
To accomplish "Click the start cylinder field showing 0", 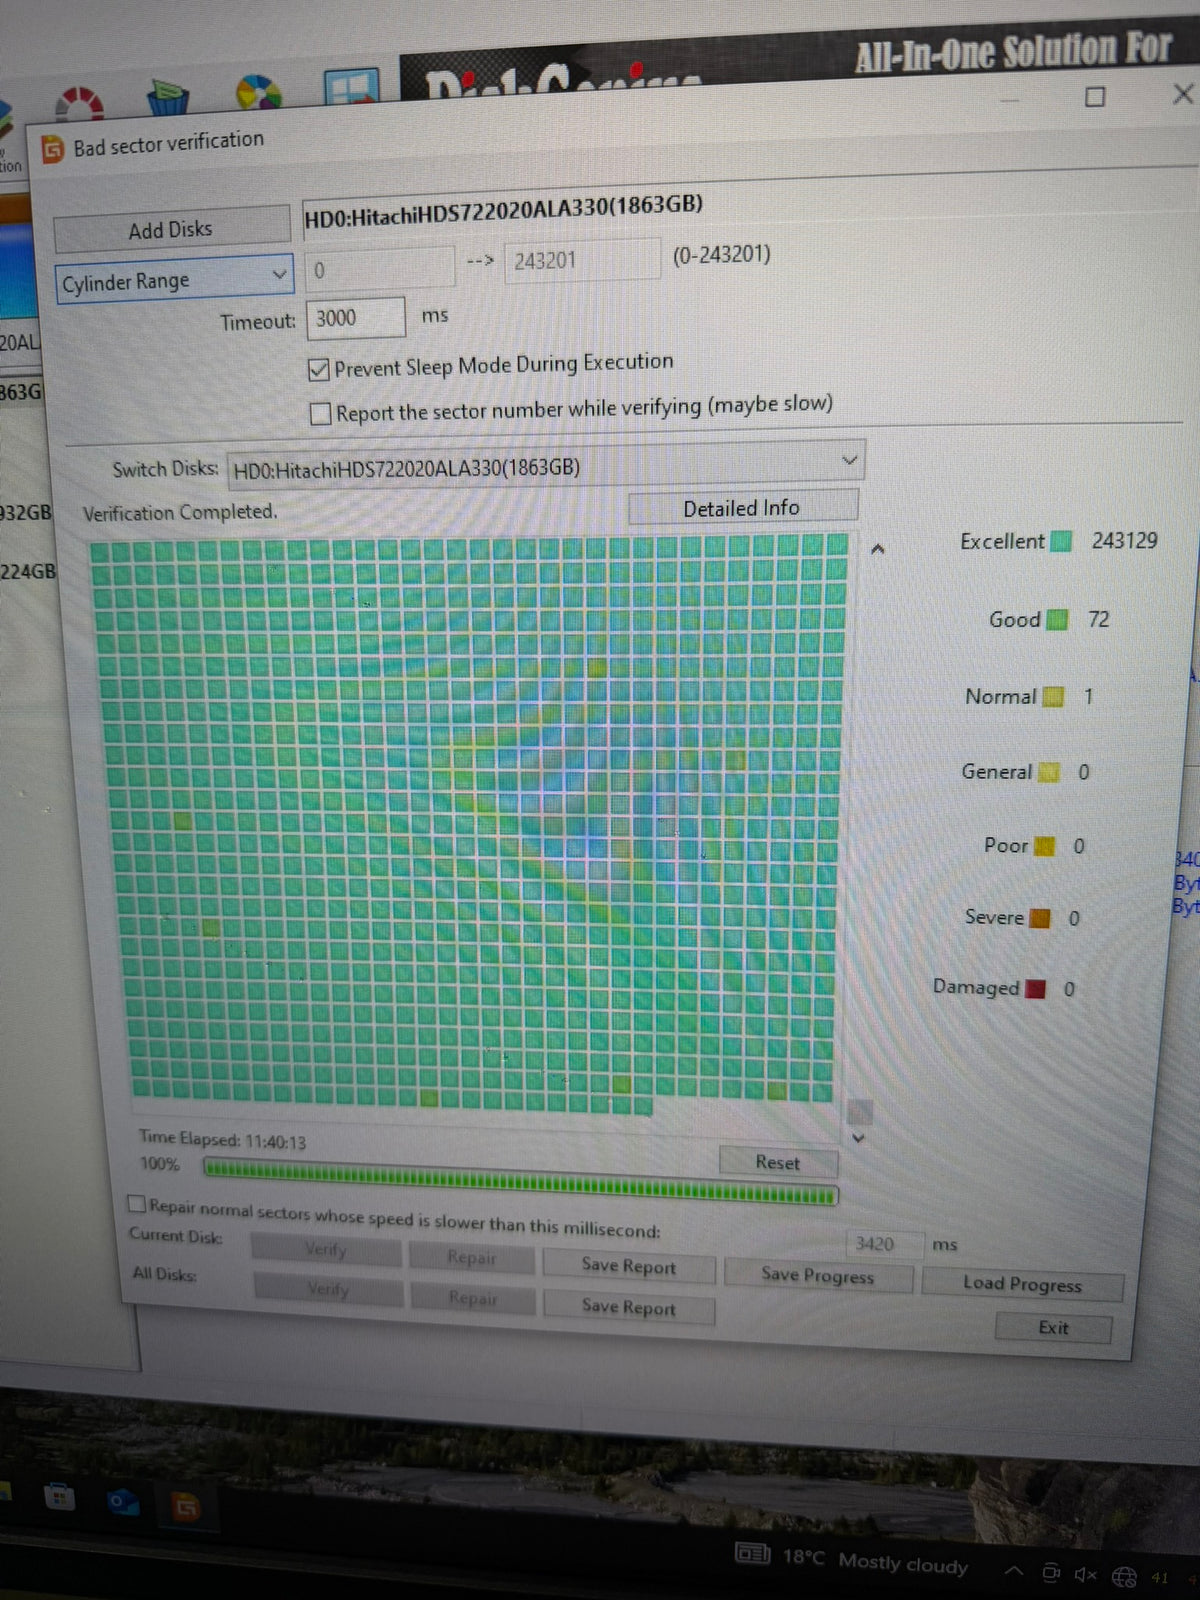I will tap(379, 268).
